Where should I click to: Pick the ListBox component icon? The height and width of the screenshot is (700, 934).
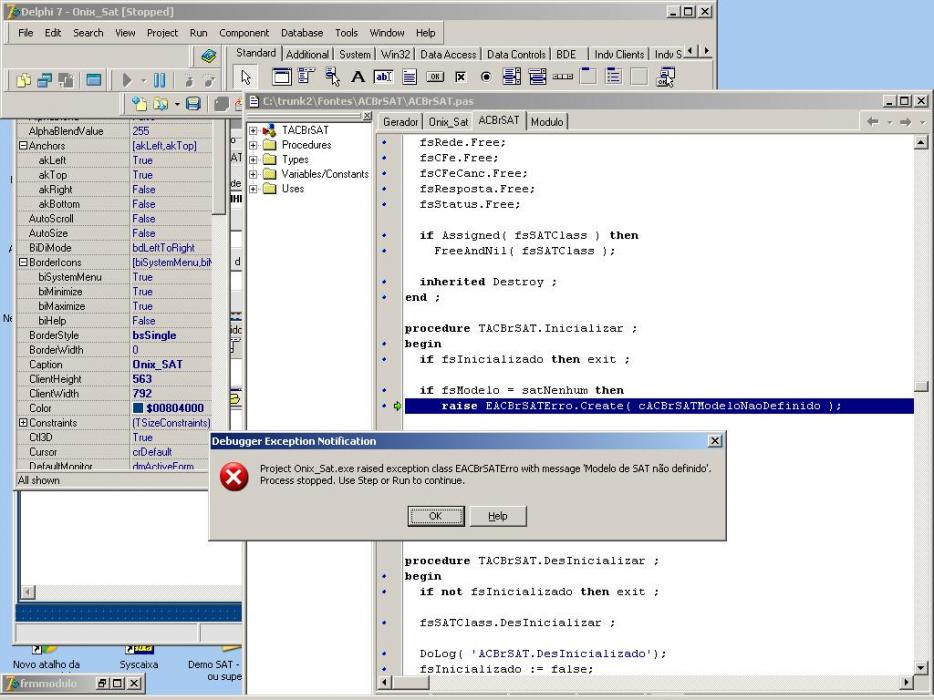click(512, 77)
